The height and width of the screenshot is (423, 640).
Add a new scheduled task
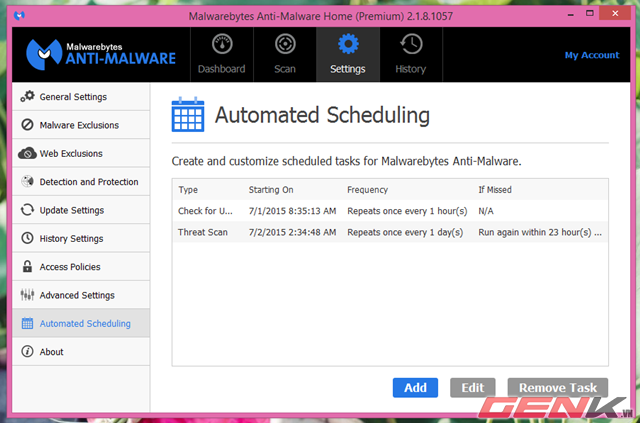tap(415, 387)
